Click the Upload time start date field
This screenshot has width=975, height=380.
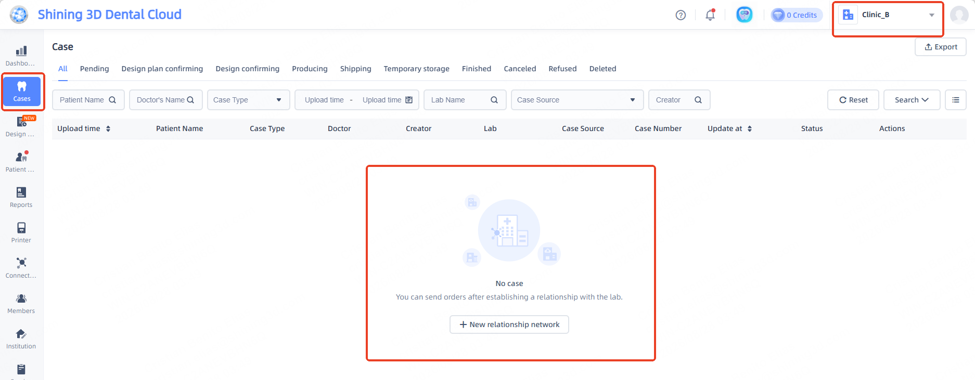pos(325,100)
